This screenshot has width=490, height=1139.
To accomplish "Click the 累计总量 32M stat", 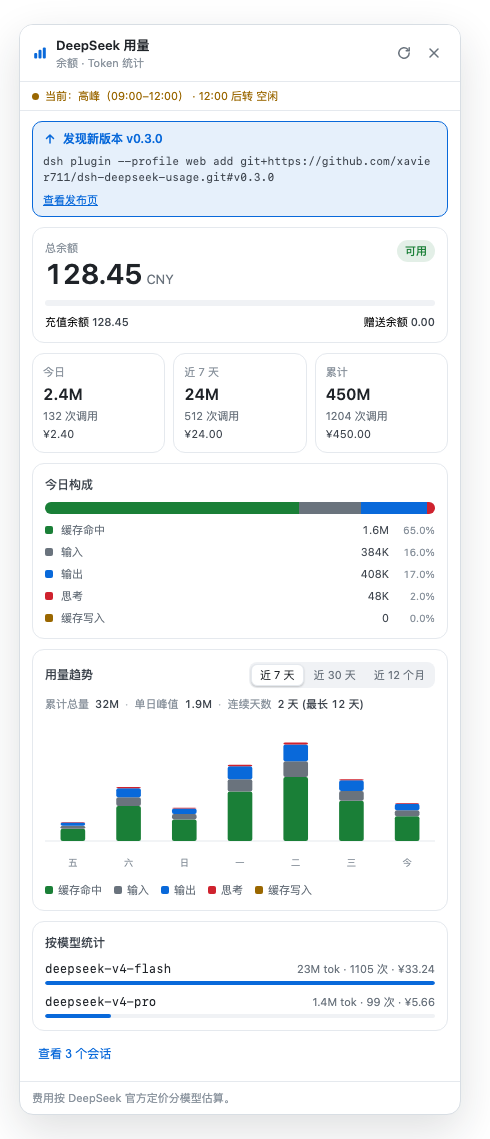I will [x=82, y=704].
